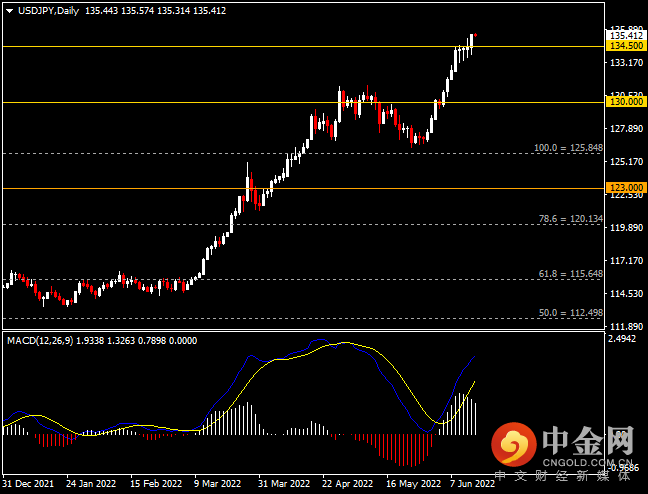
Task: Click the 125.170 price axis value
Action: point(627,161)
